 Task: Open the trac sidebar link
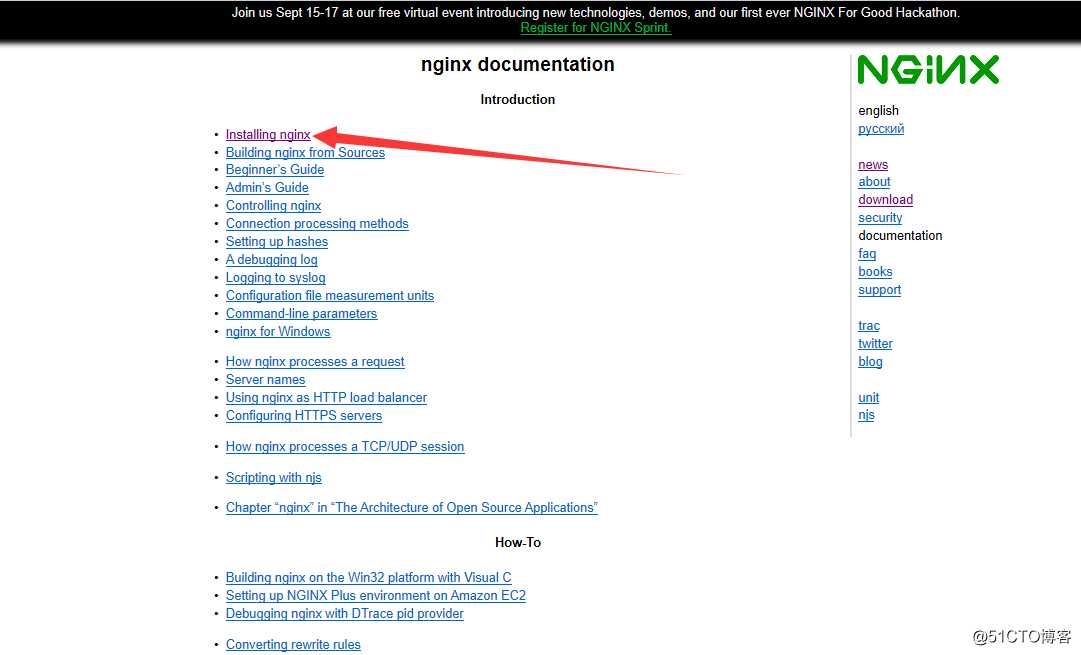[869, 325]
